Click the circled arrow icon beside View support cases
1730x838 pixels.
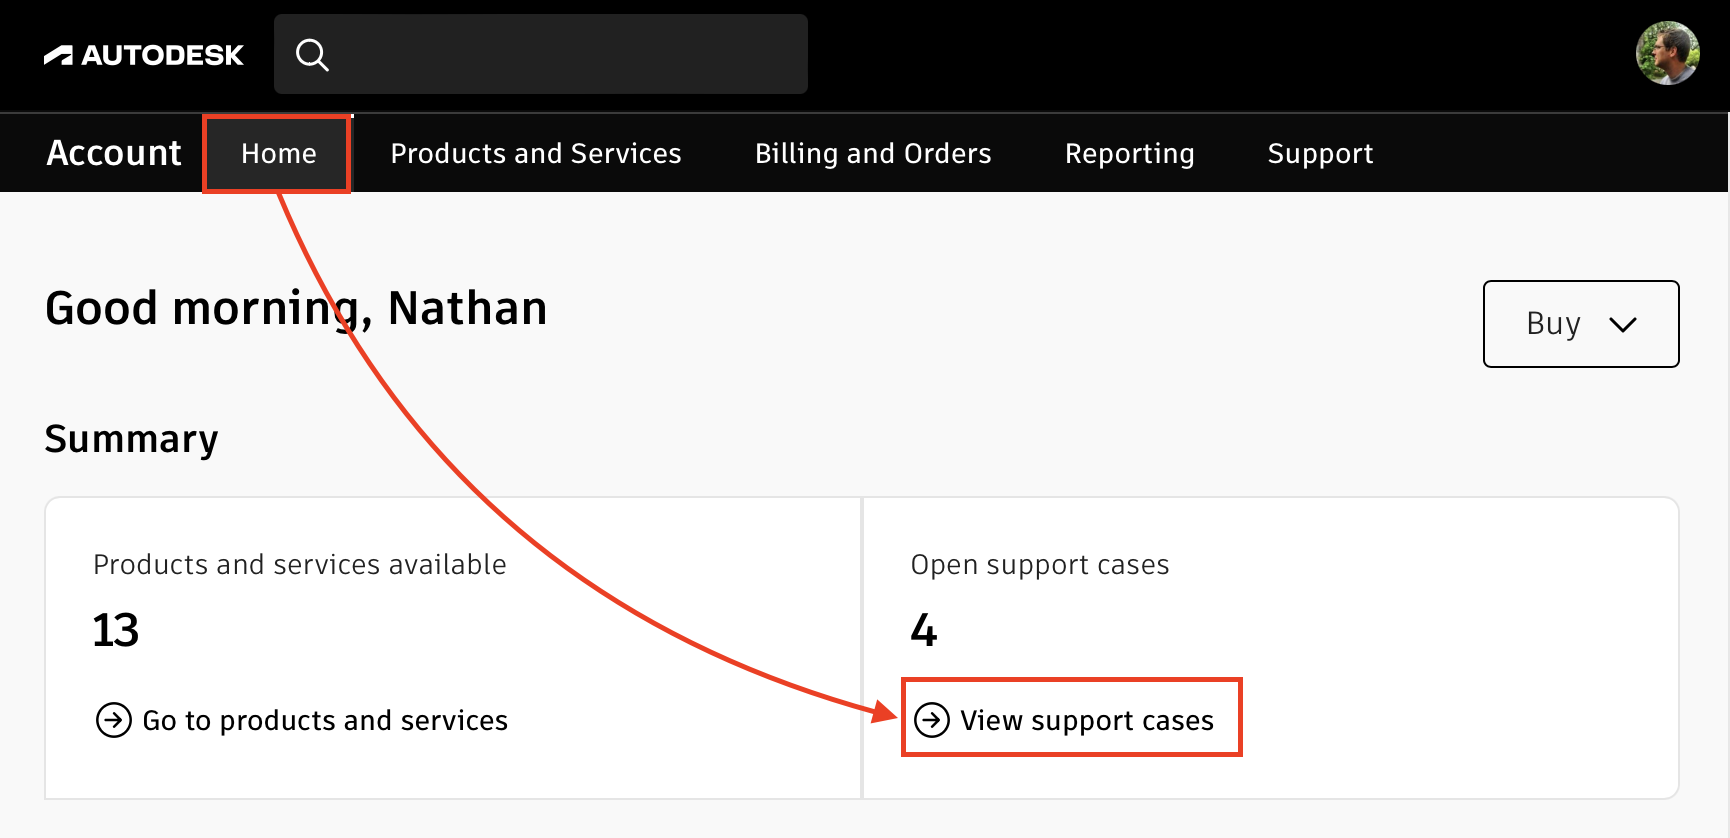coord(931,719)
